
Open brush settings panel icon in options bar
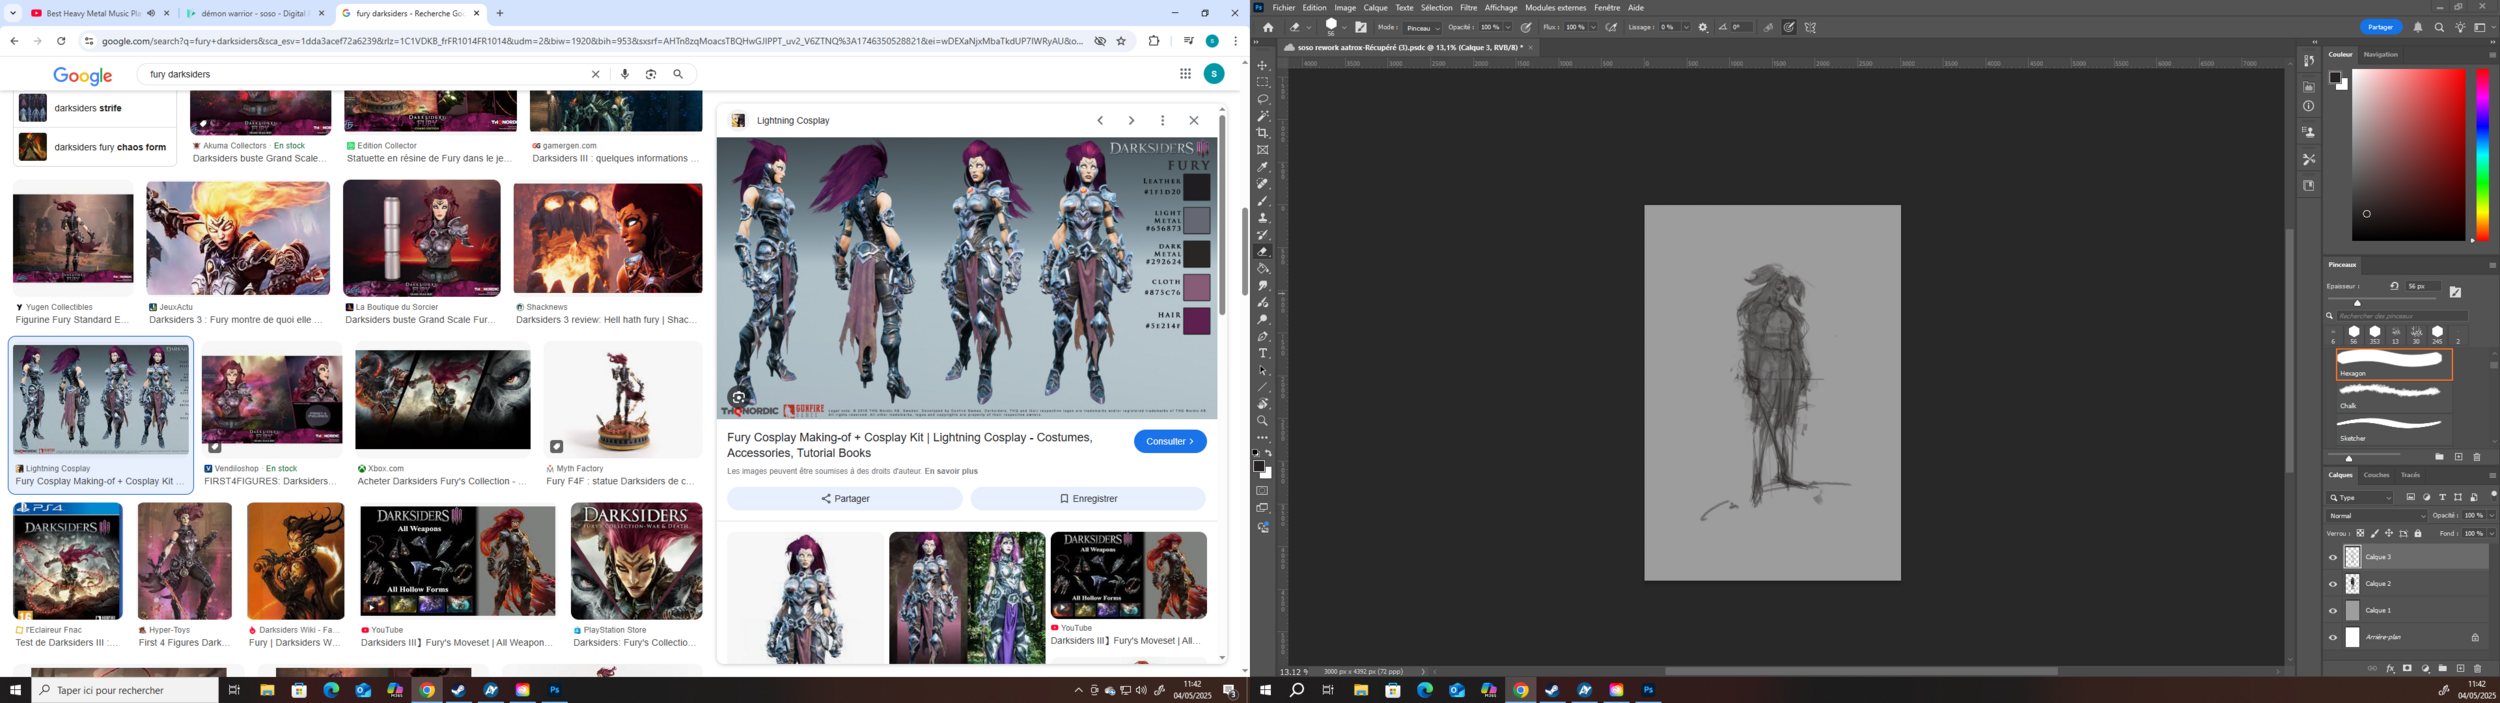(x=1361, y=27)
